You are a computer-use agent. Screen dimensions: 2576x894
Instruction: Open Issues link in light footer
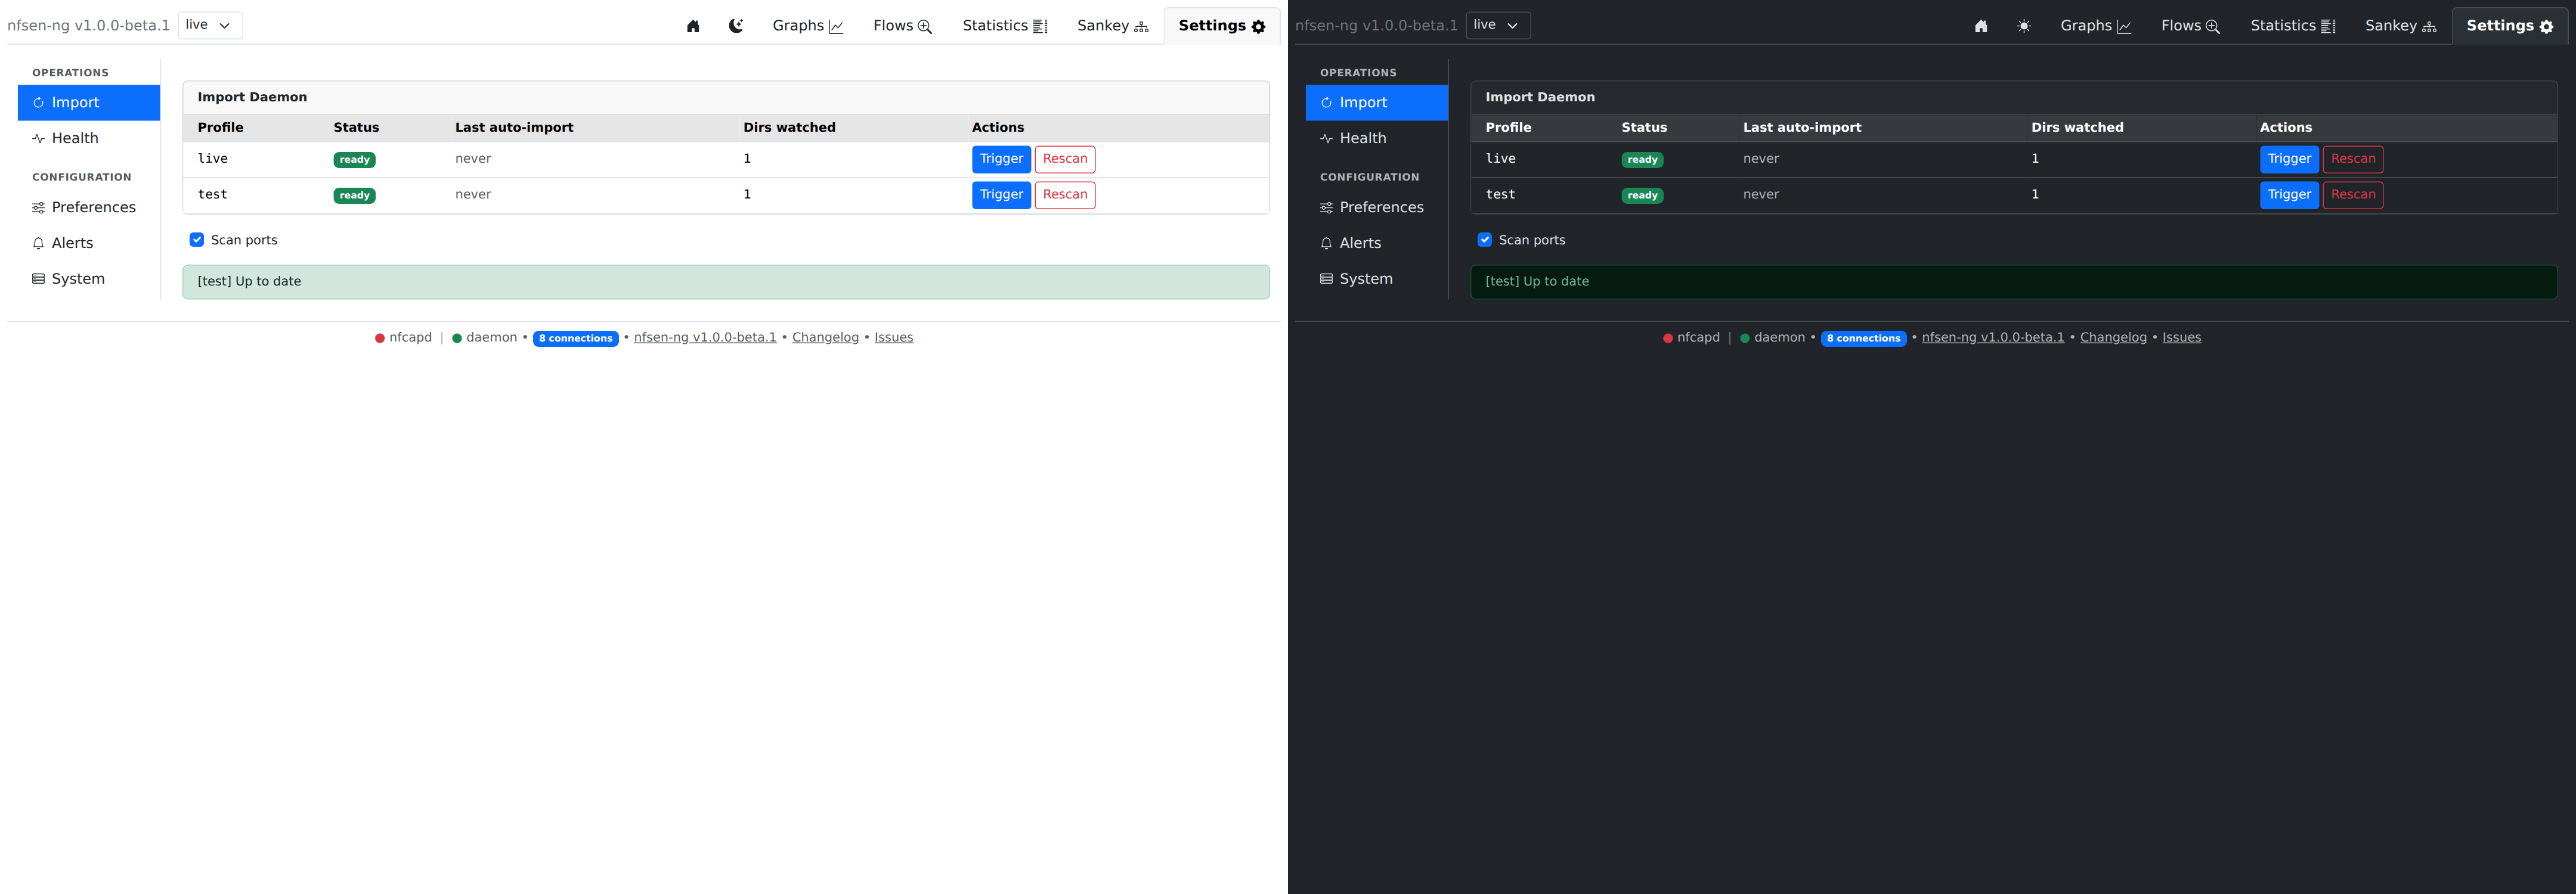(894, 338)
